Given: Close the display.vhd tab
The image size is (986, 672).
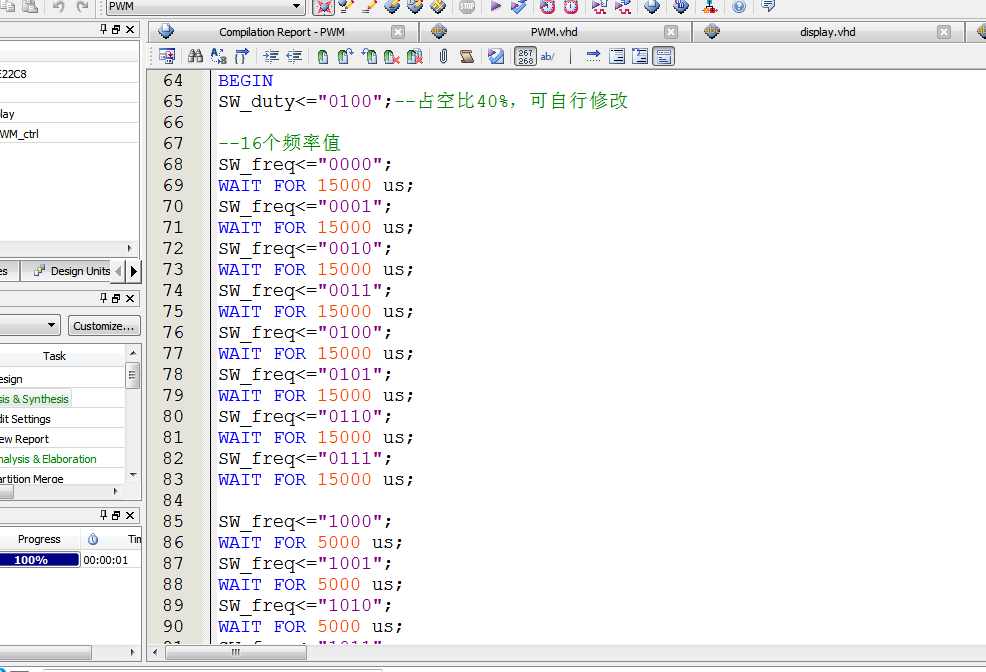Looking at the screenshot, I should pos(944,32).
